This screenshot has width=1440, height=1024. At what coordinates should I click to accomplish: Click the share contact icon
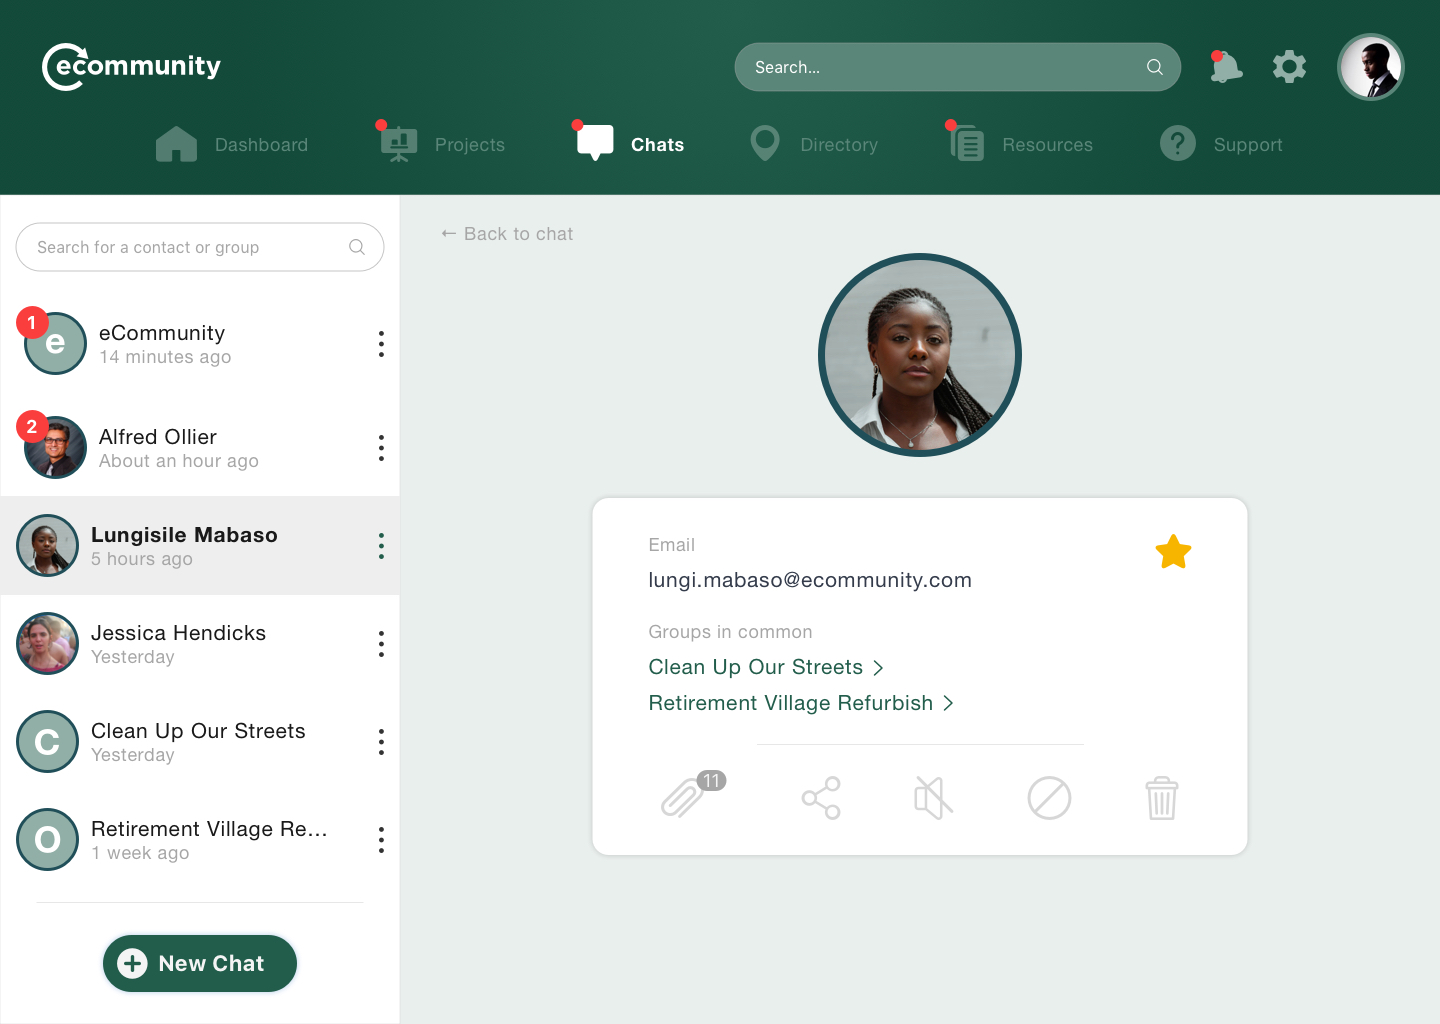pyautogui.click(x=821, y=798)
